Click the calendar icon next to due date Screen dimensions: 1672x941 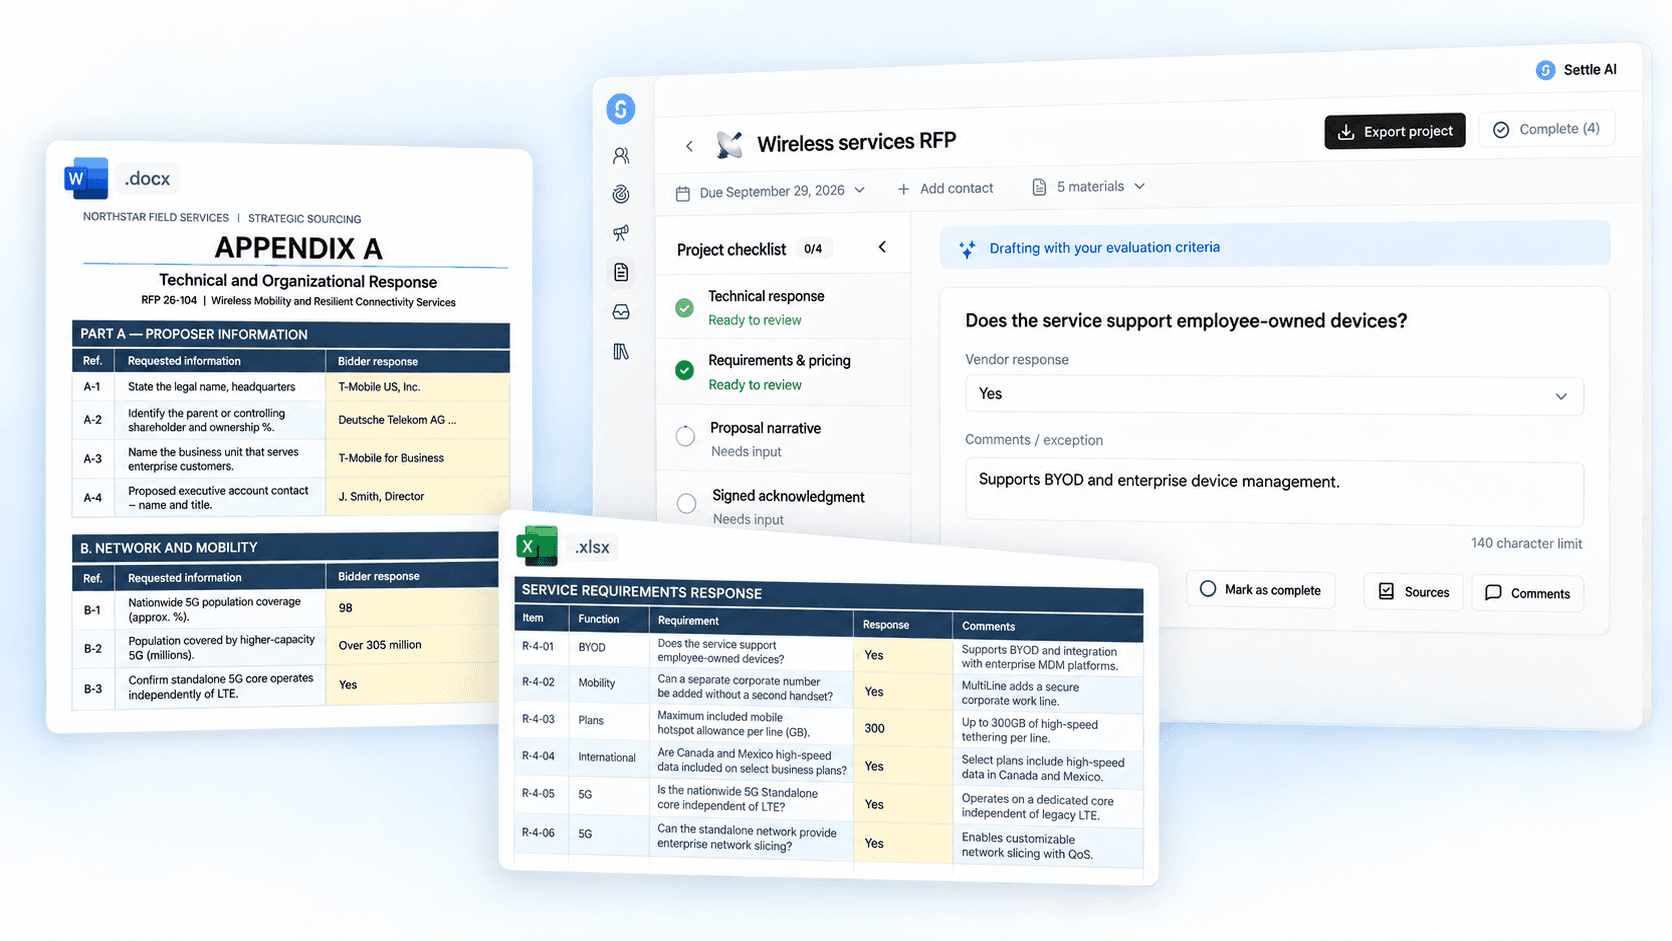point(683,193)
